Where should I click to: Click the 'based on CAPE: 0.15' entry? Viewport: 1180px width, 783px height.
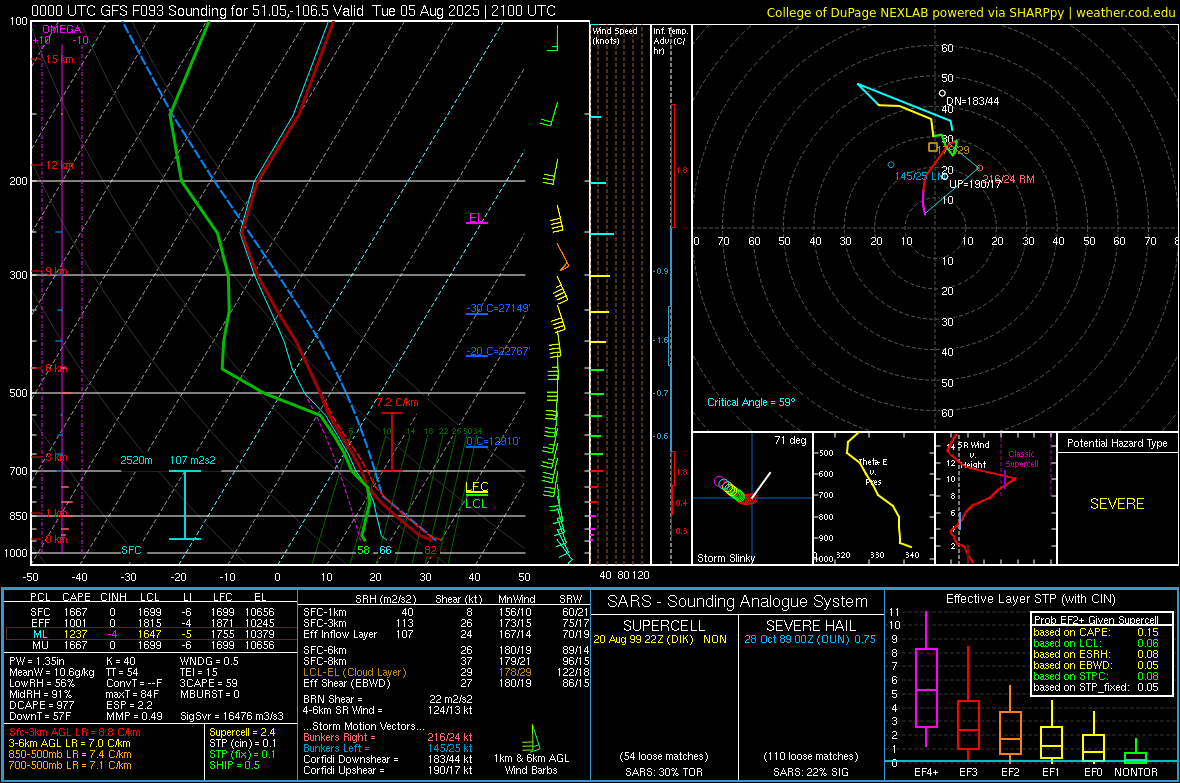(x=1096, y=632)
